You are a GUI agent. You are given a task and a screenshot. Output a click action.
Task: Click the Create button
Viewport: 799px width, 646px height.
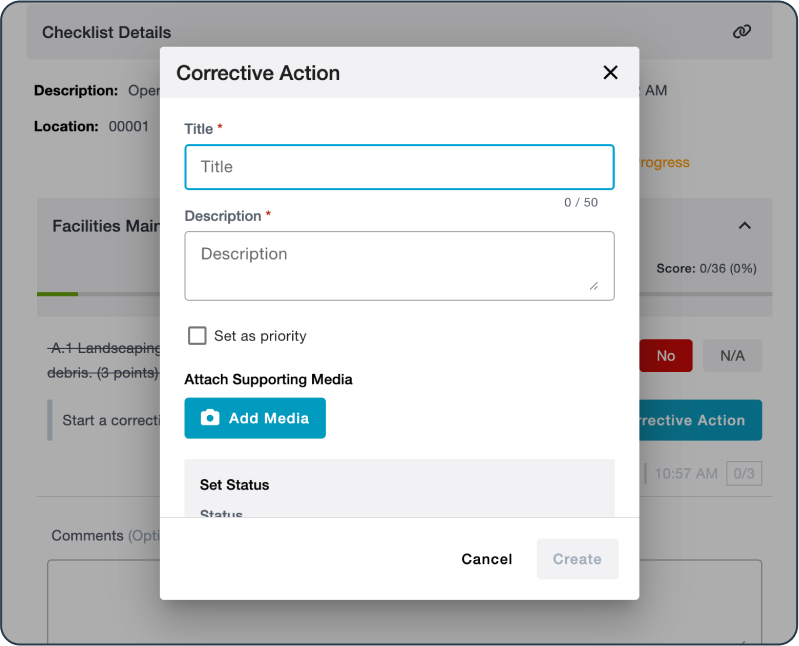[577, 559]
